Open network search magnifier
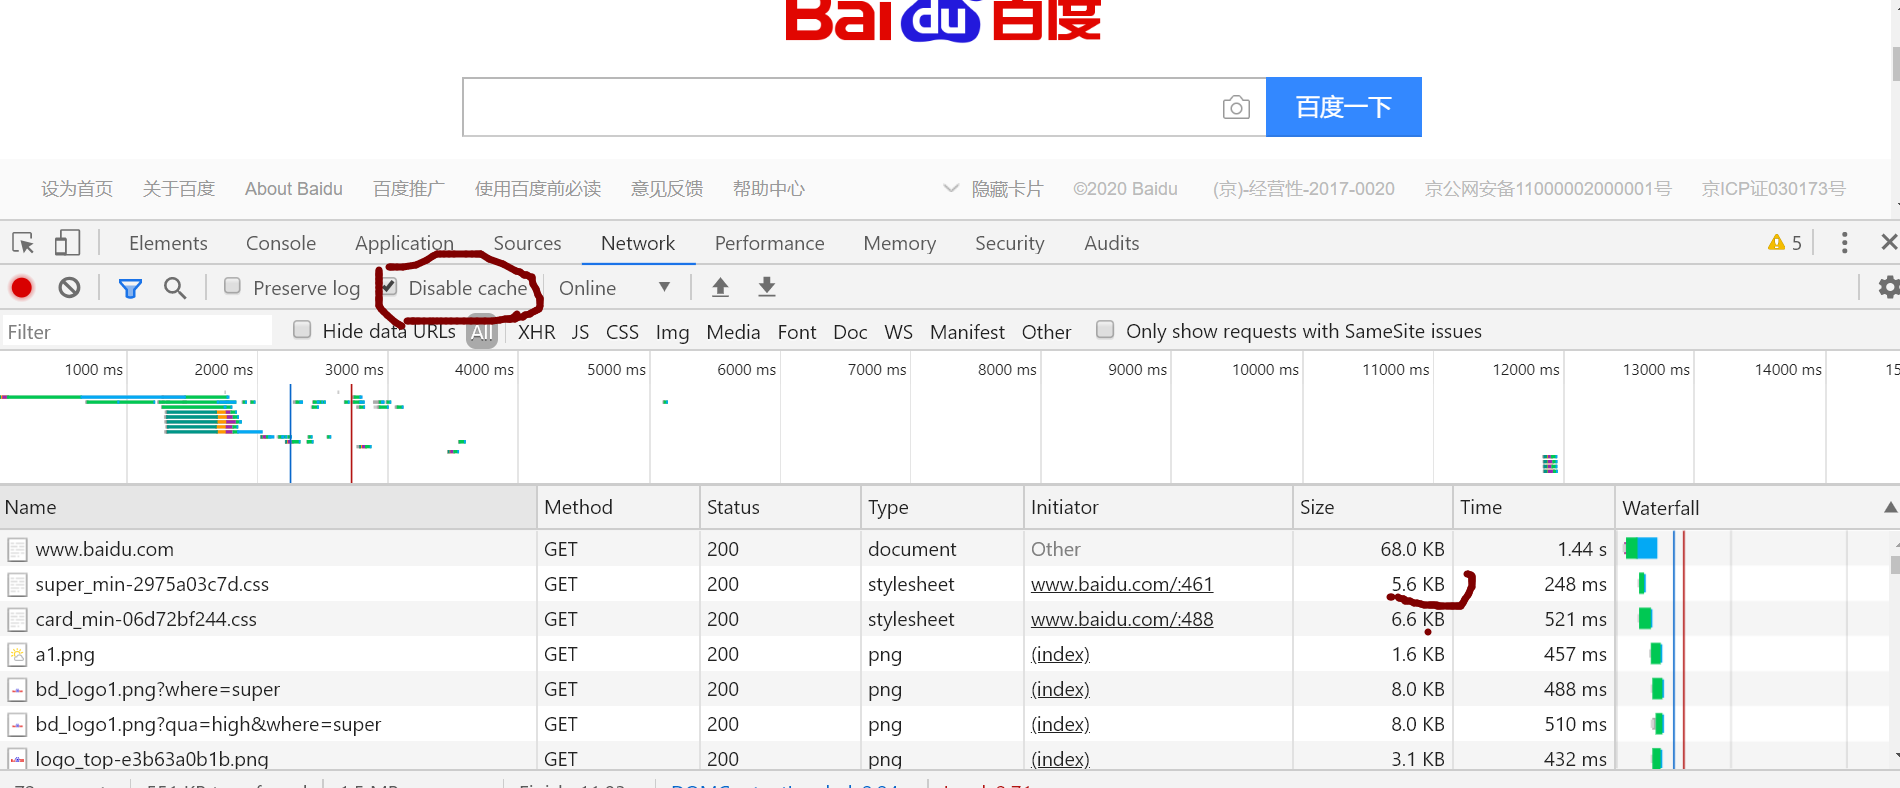 click(x=175, y=288)
